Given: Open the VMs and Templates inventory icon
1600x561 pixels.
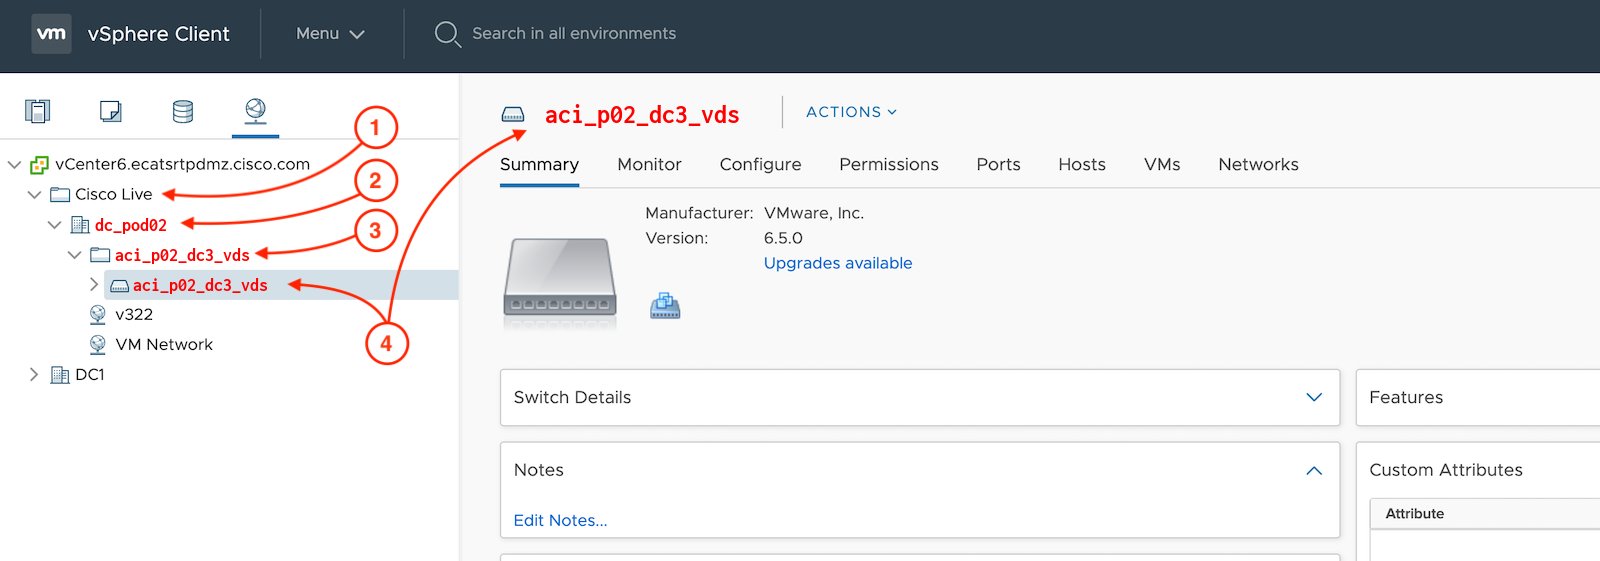Looking at the screenshot, I should coord(111,111).
